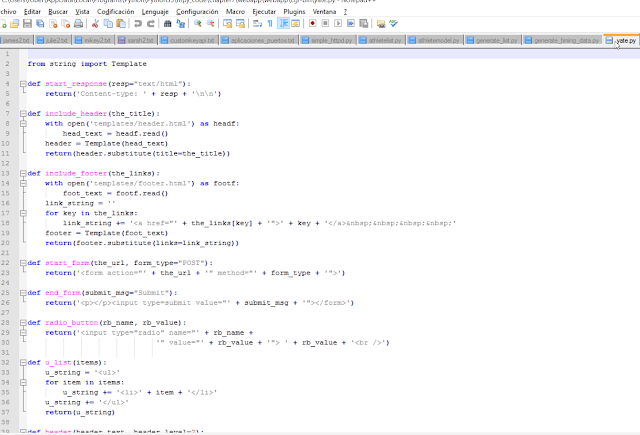The image size is (640, 435).
Task: Switch to the sarah2.txt tab
Action: (x=136, y=40)
